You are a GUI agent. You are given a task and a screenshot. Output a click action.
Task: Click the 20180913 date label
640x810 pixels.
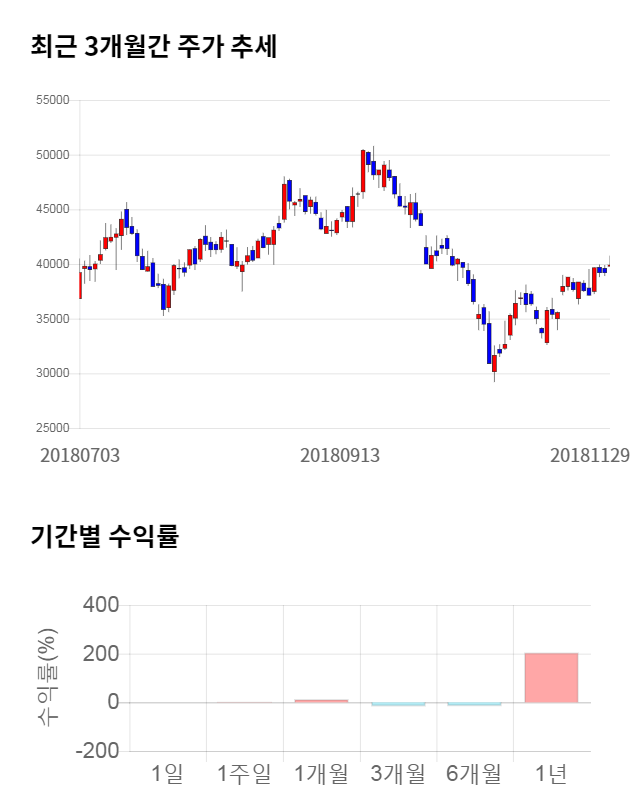(x=340, y=455)
